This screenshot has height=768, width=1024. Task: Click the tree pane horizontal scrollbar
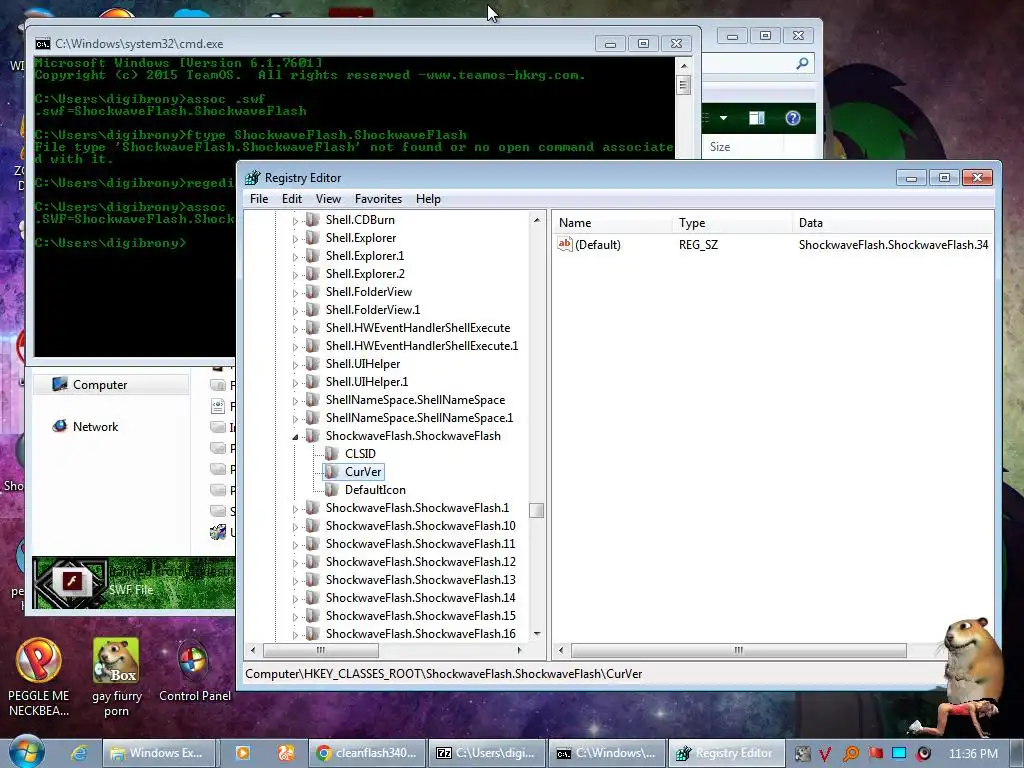321,650
